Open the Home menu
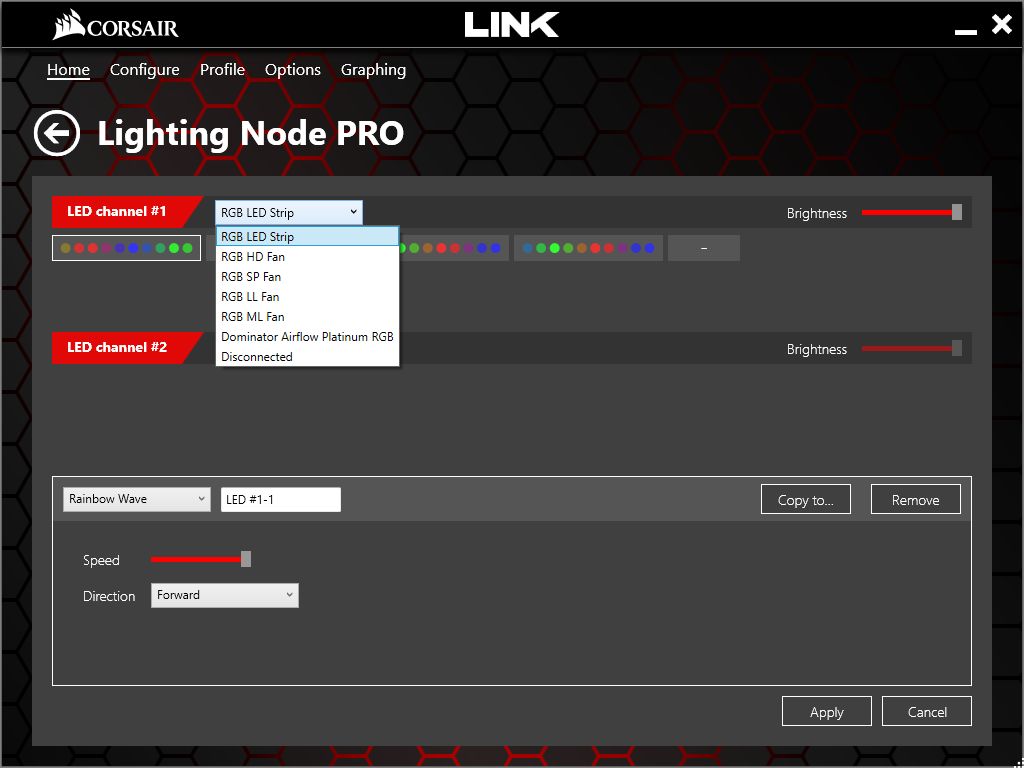The width and height of the screenshot is (1024, 768). (68, 70)
